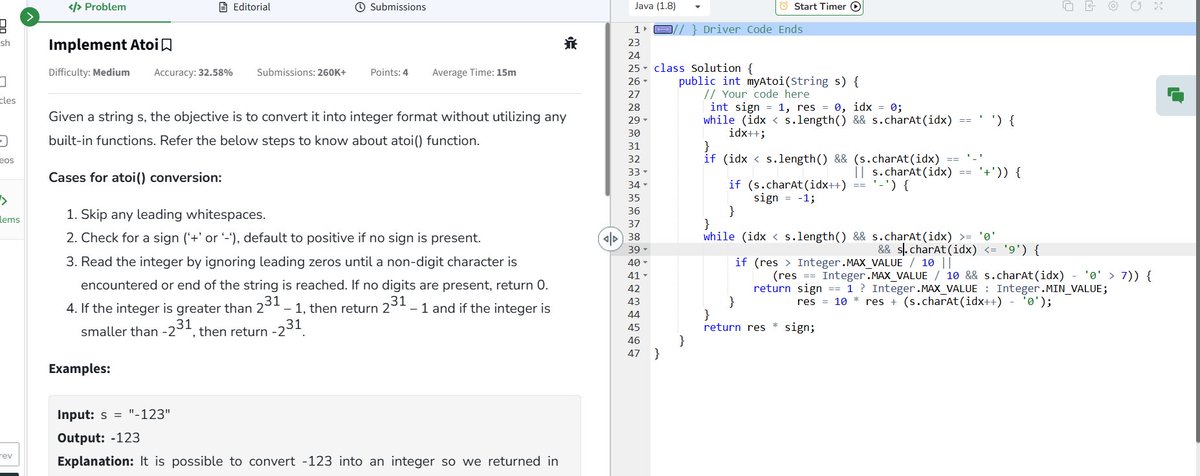
Task: Fold the overflow if block at line 40
Action: [x=645, y=263]
